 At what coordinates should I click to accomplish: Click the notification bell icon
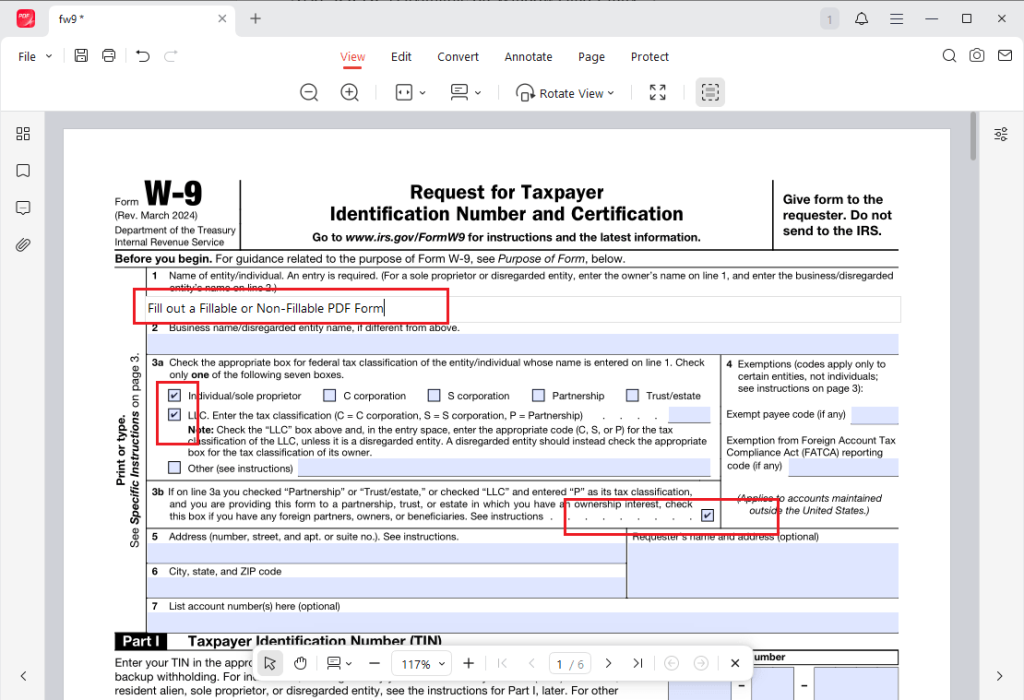point(861,19)
